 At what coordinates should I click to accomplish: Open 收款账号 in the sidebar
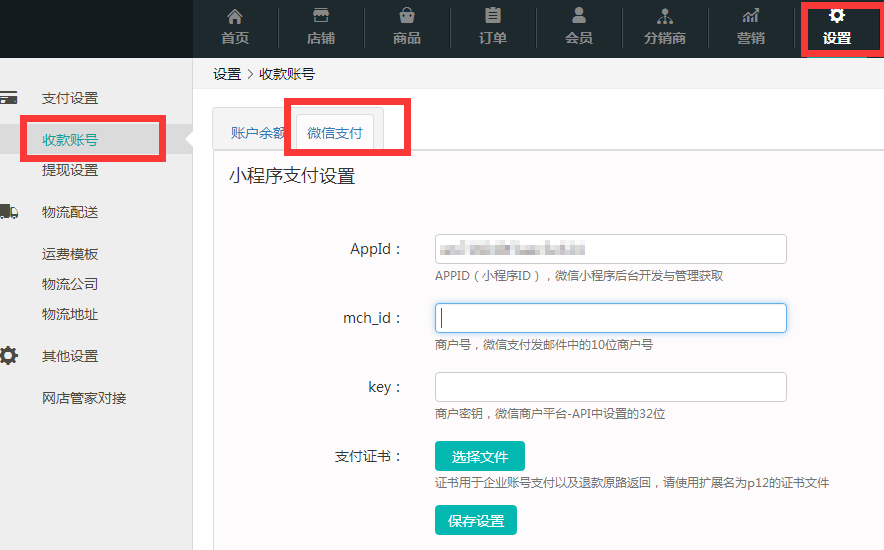(x=70, y=140)
